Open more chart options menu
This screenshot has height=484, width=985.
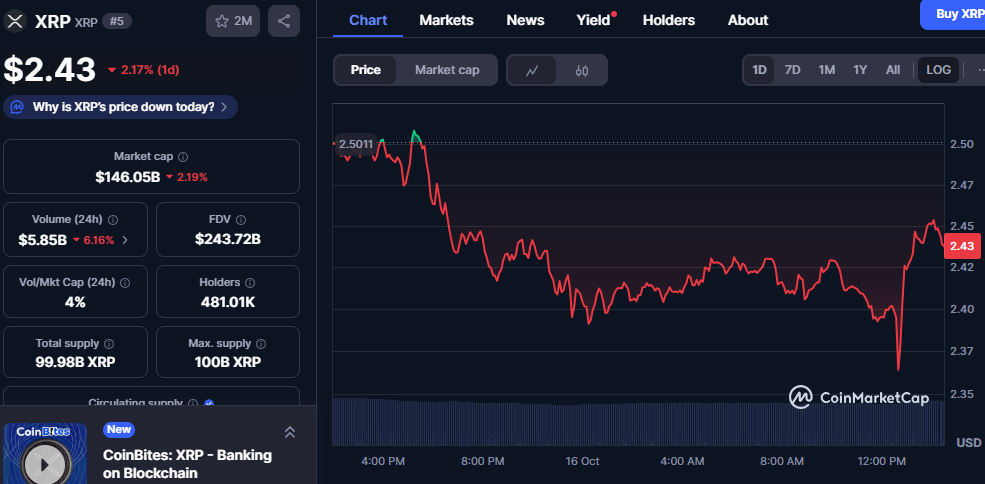coord(975,70)
